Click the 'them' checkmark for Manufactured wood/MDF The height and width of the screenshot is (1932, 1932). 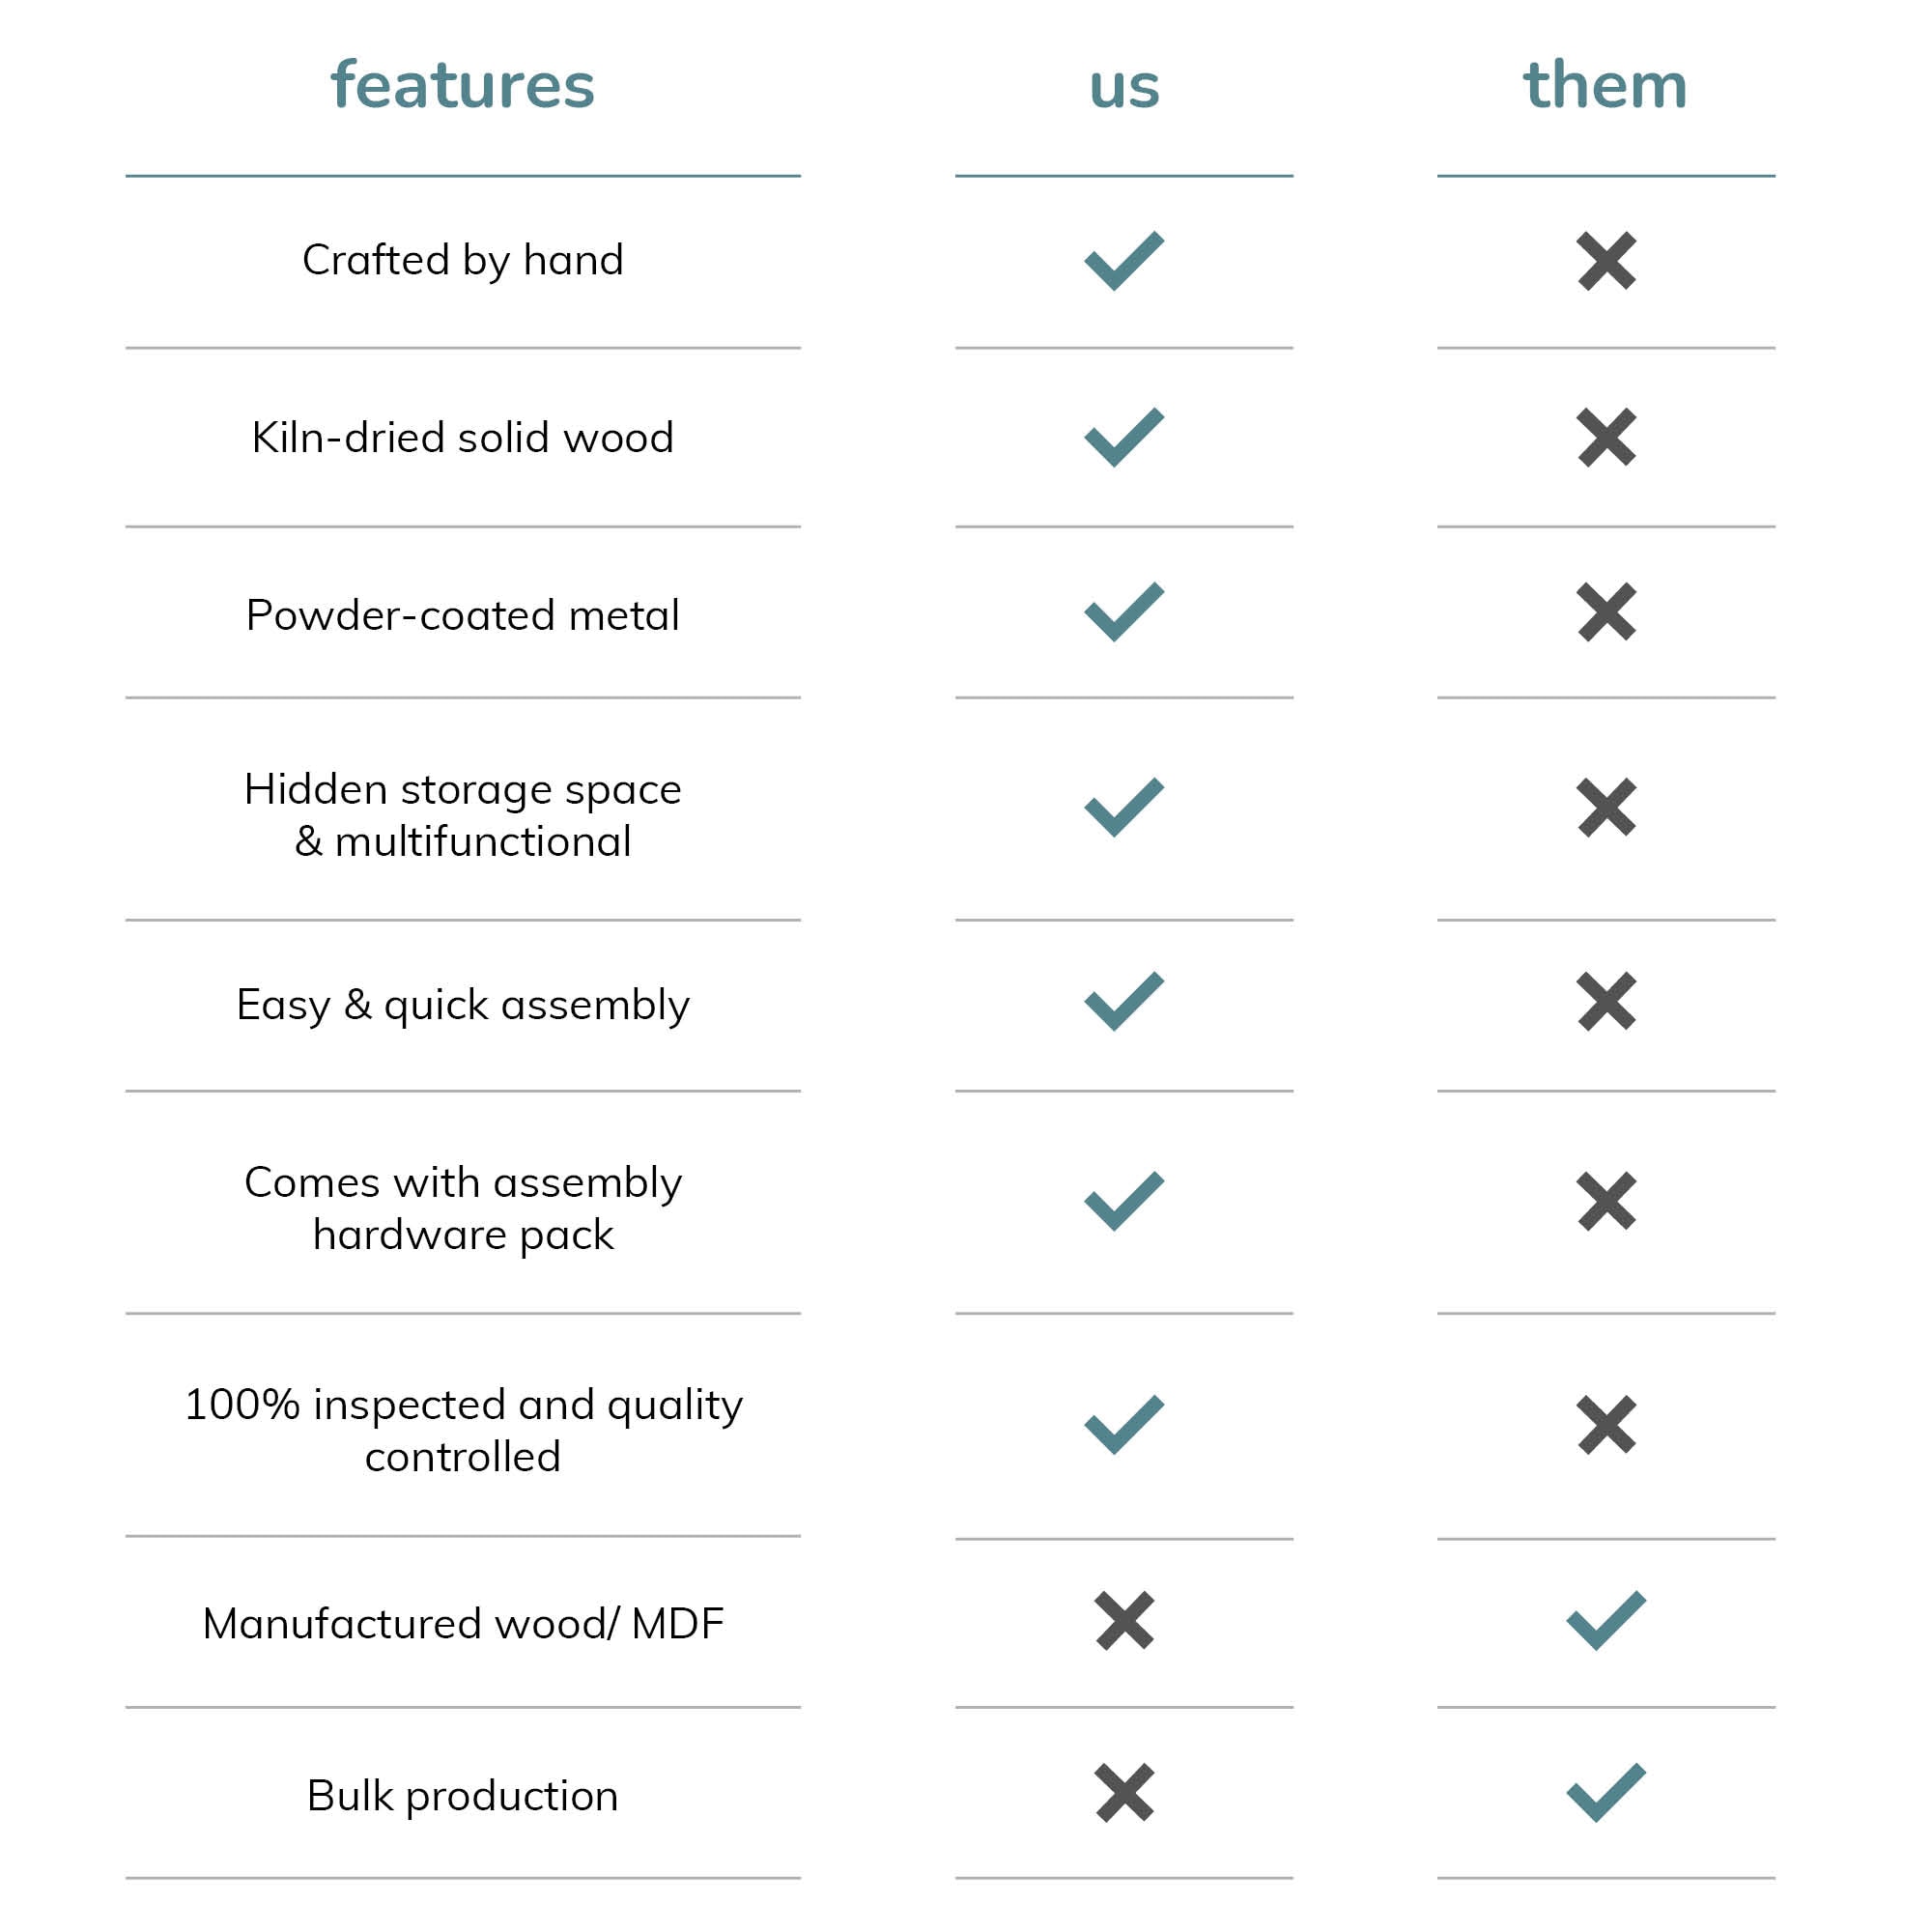pos(1606,1621)
